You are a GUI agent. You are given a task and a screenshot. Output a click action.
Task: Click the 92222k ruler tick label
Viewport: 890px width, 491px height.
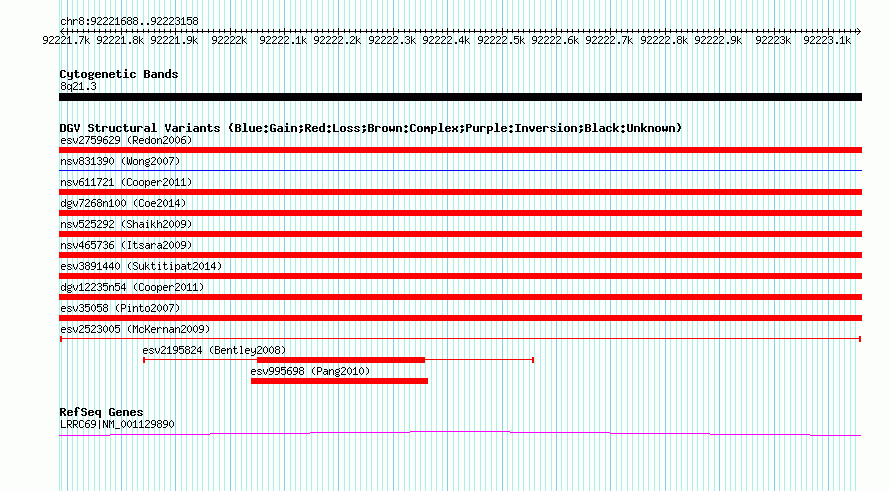229,40
